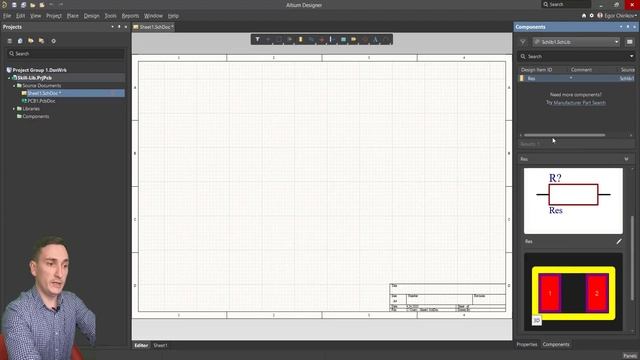Open the Design menu
Screen dimensions: 640x360
click(91, 16)
